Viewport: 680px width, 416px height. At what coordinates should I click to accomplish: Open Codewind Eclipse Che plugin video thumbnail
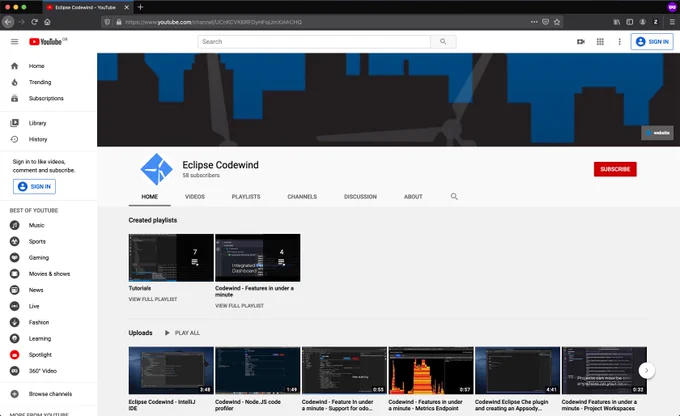tap(517, 370)
